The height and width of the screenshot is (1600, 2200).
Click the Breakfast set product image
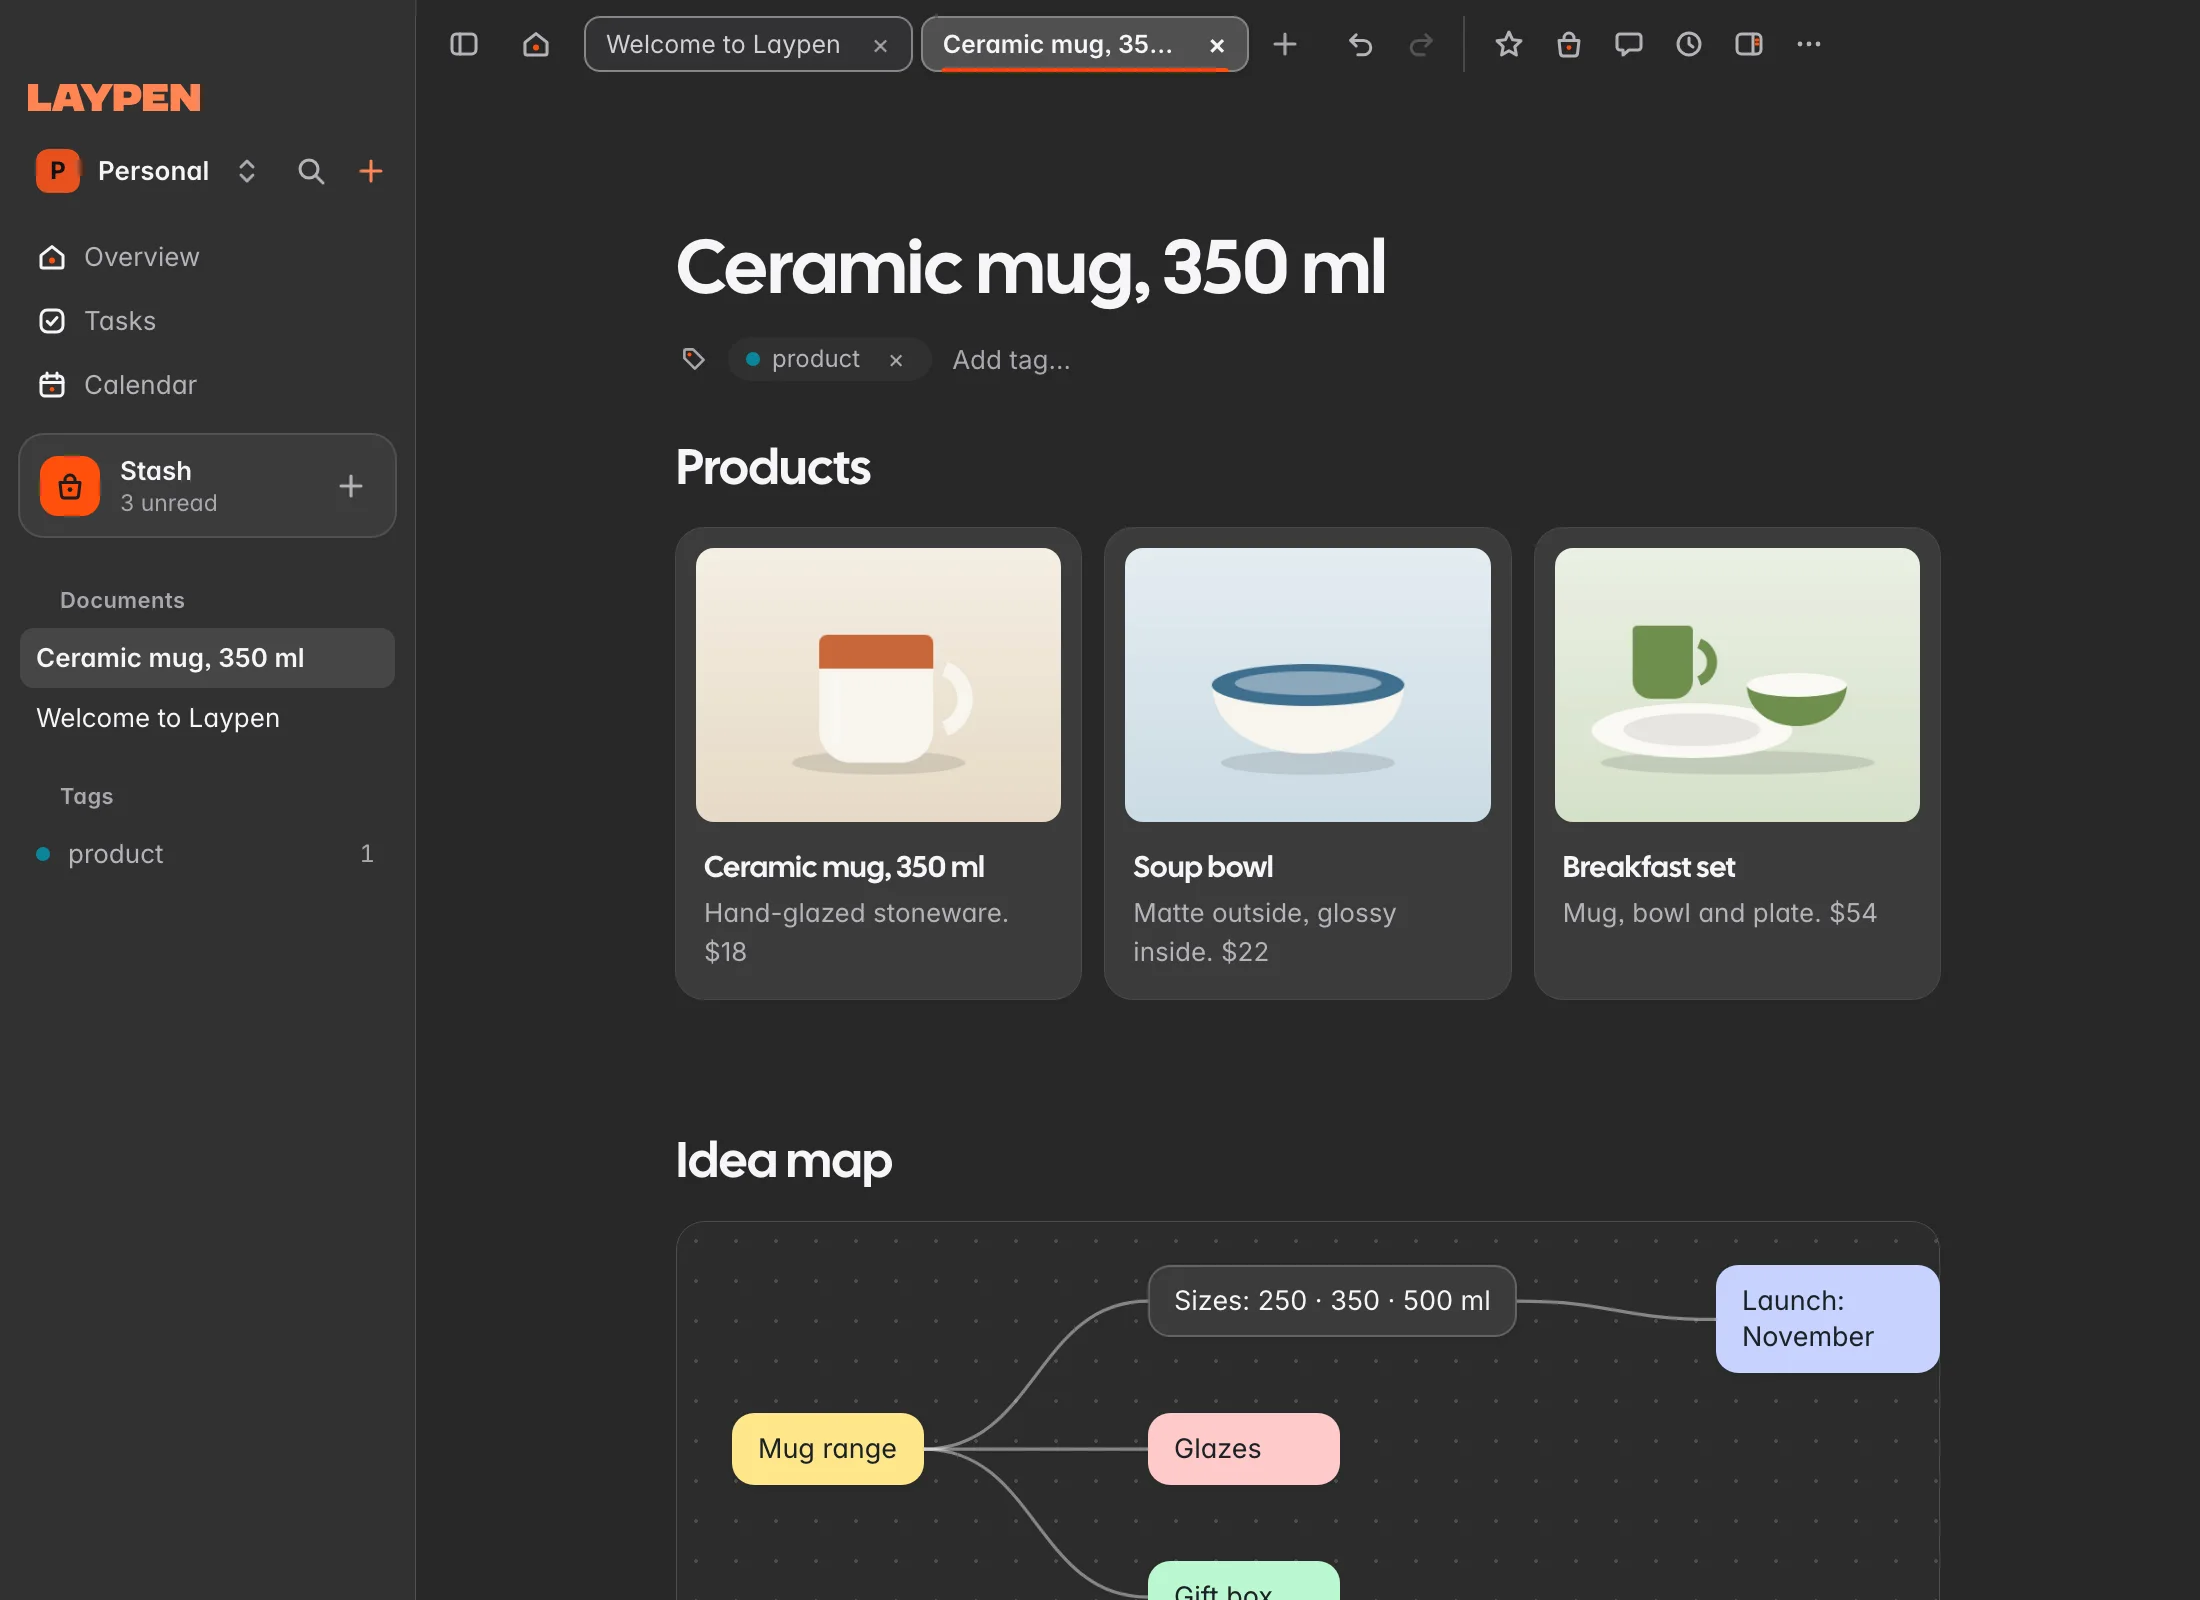pos(1737,685)
